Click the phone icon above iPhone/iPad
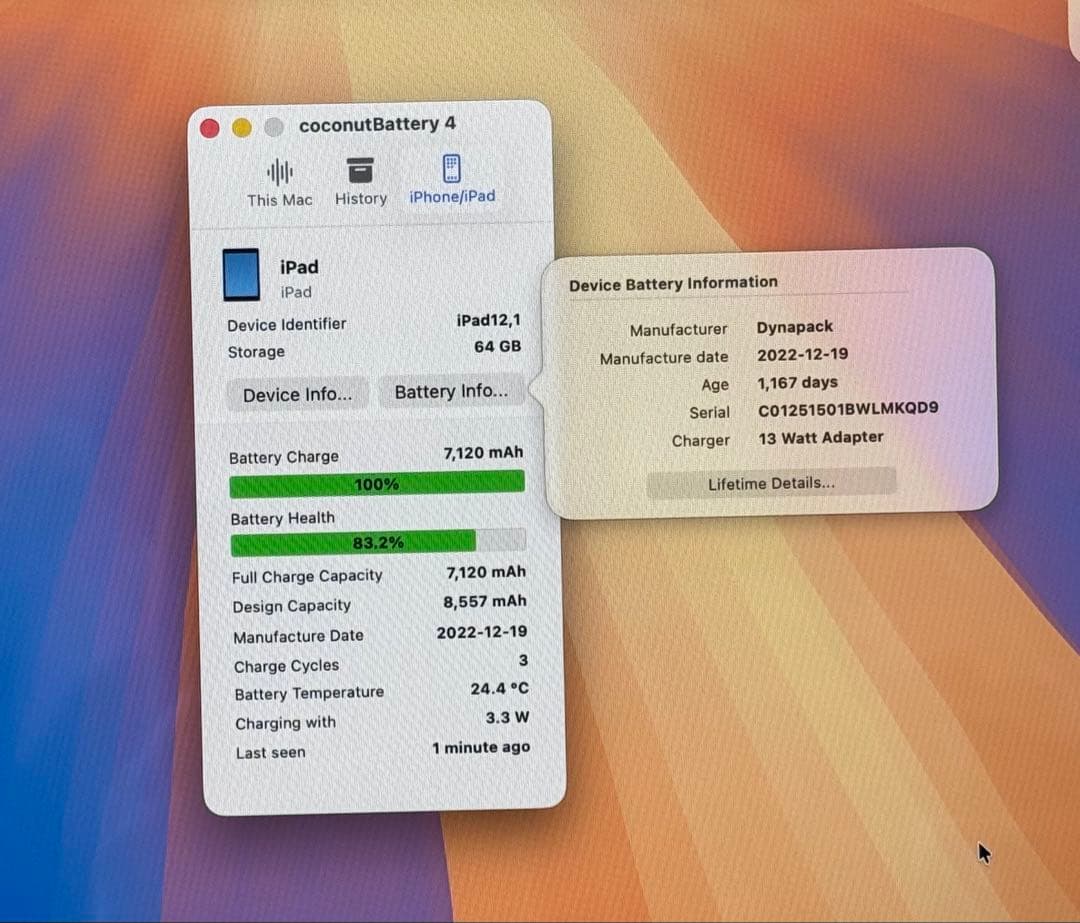 451,168
